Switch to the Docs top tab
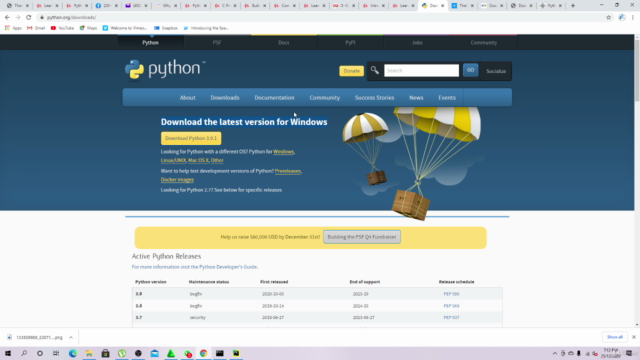This screenshot has width=640, height=360. tap(284, 42)
